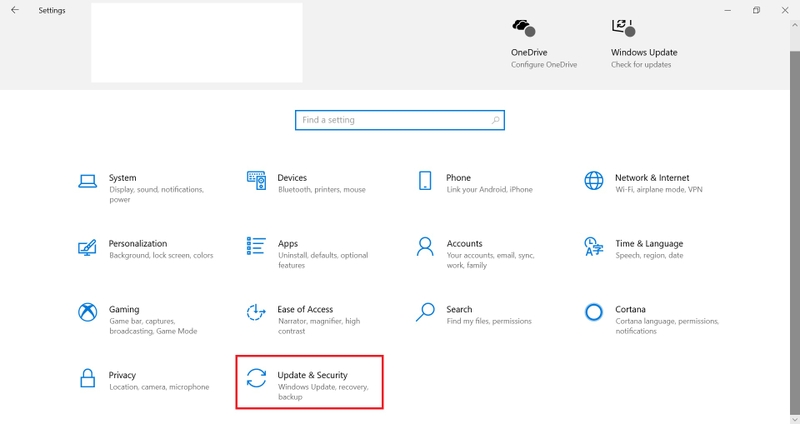The image size is (800, 424).
Task: Open the System laptop icon
Action: (x=87, y=181)
